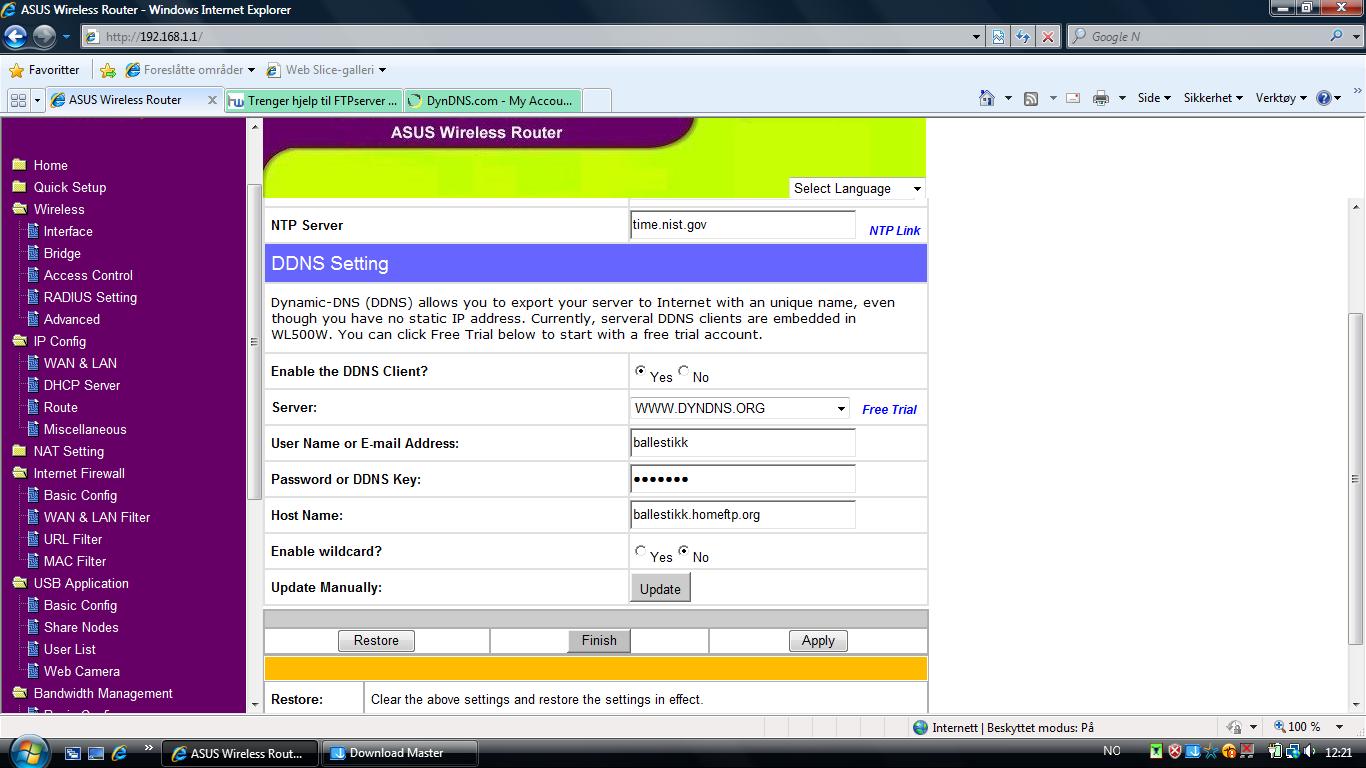The image size is (1366, 768).
Task: Click the browser Back arrow button
Action: click(15, 37)
